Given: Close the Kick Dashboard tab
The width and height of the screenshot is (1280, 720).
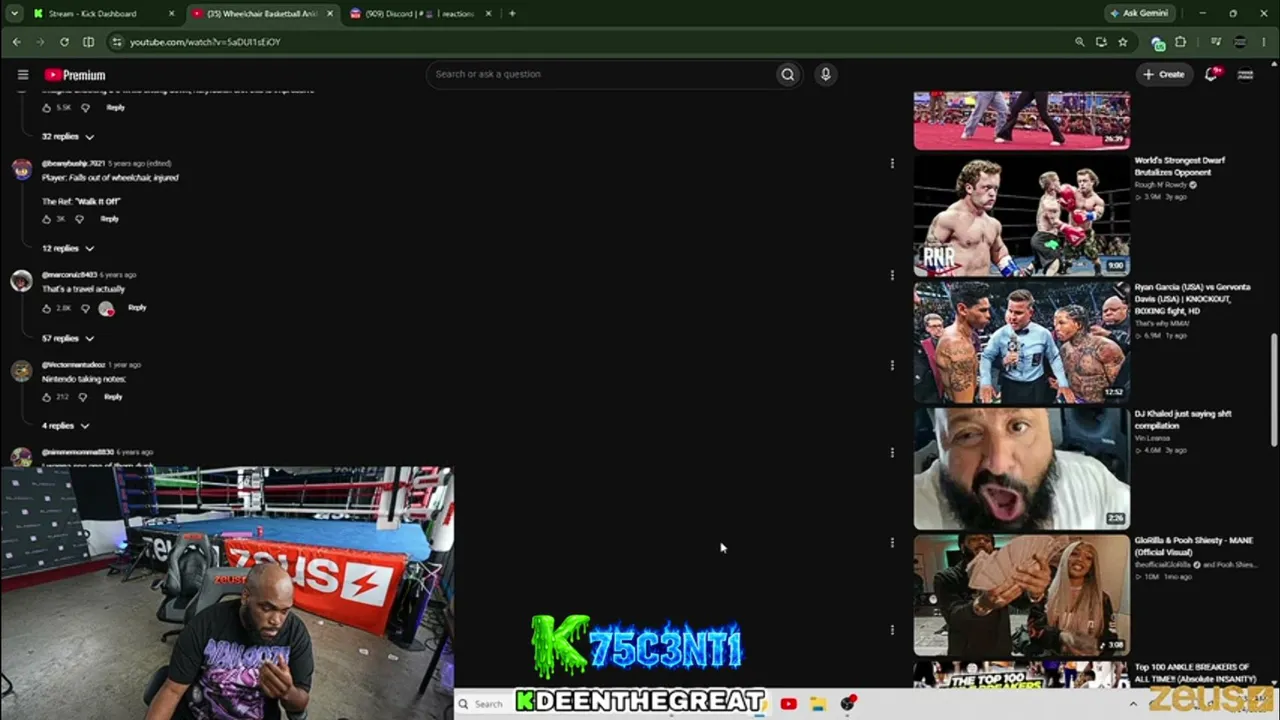Looking at the screenshot, I should tap(172, 14).
